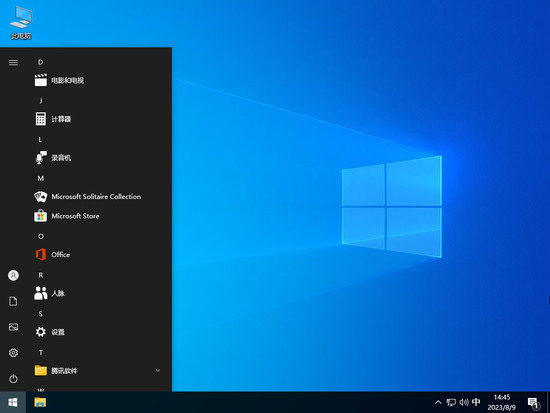Image resolution: width=550 pixels, height=413 pixels.
Task: Click the letter R section header
Action: point(41,275)
